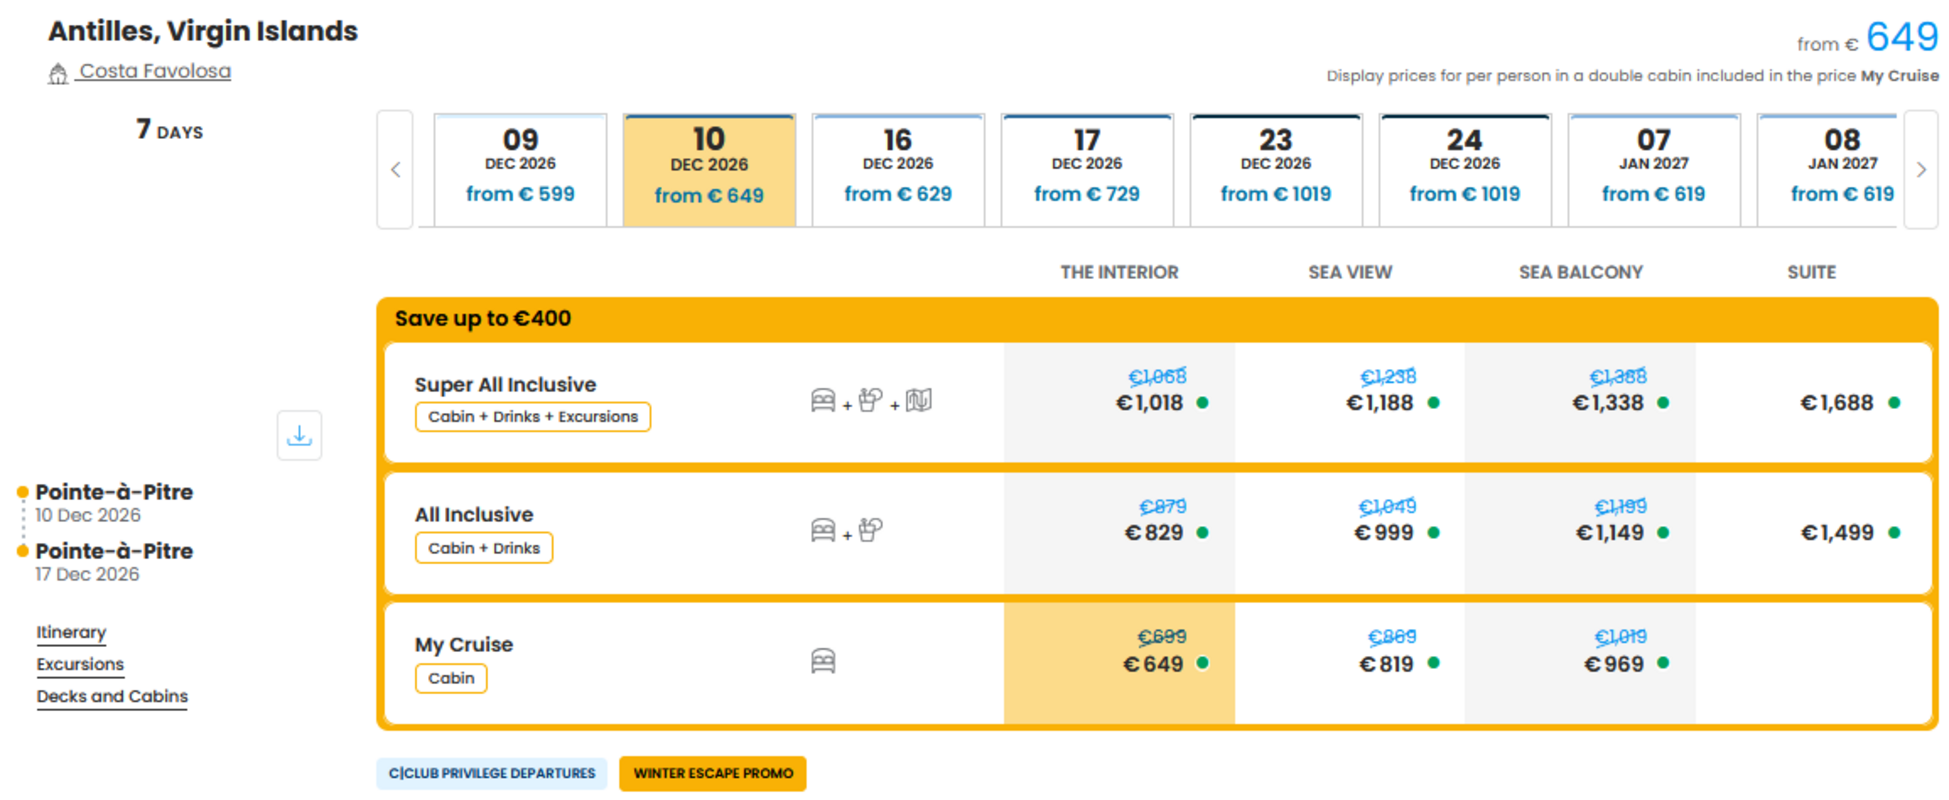The height and width of the screenshot is (800, 1949).
Task: Click green availability dot next to €1,688 suite
Action: coord(1894,403)
